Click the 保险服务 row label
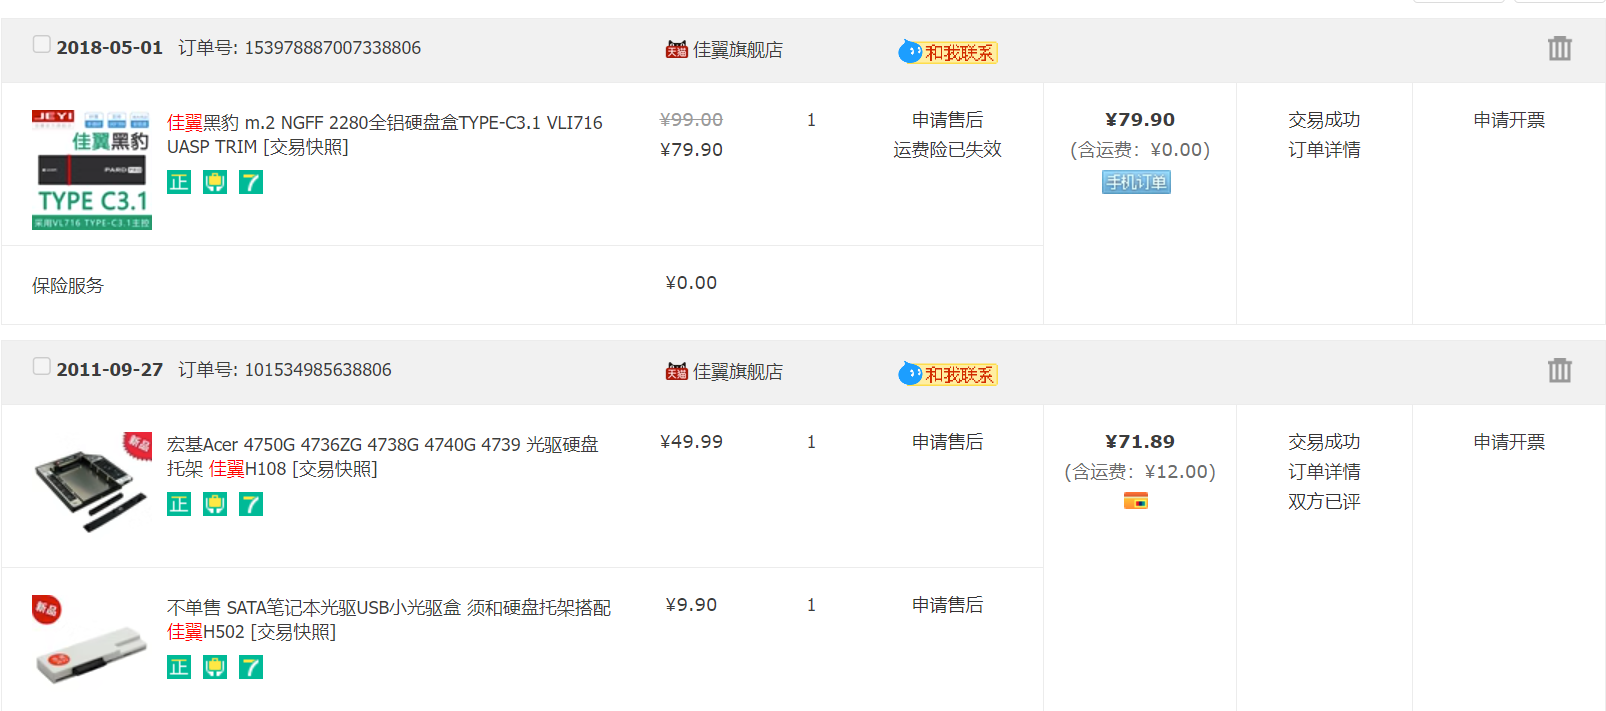This screenshot has width=1606, height=711. pyautogui.click(x=68, y=286)
